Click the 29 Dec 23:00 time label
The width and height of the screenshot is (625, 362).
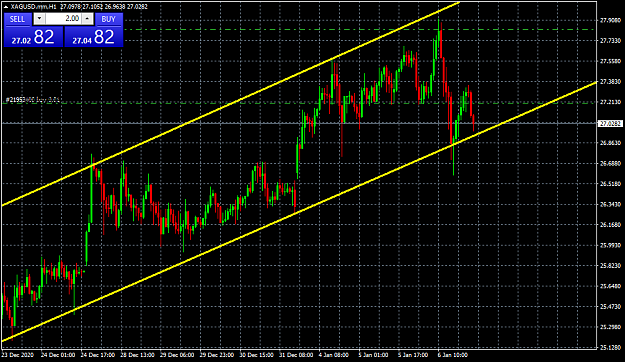[x=217, y=355]
